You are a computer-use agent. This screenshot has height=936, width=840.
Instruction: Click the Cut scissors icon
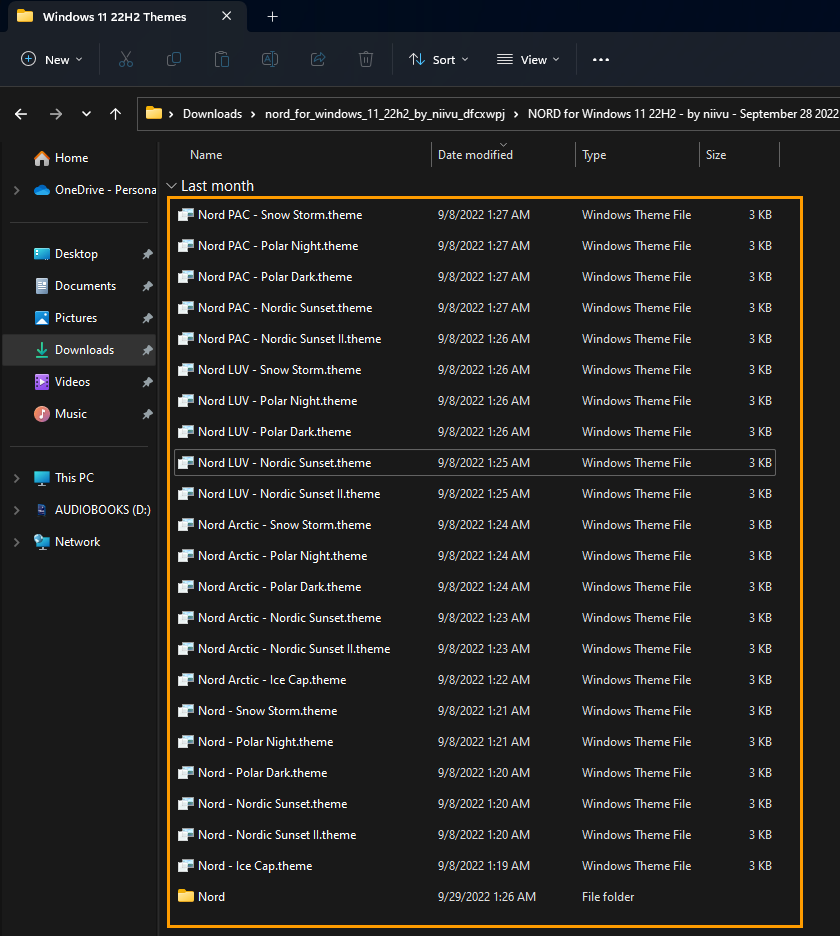125,60
